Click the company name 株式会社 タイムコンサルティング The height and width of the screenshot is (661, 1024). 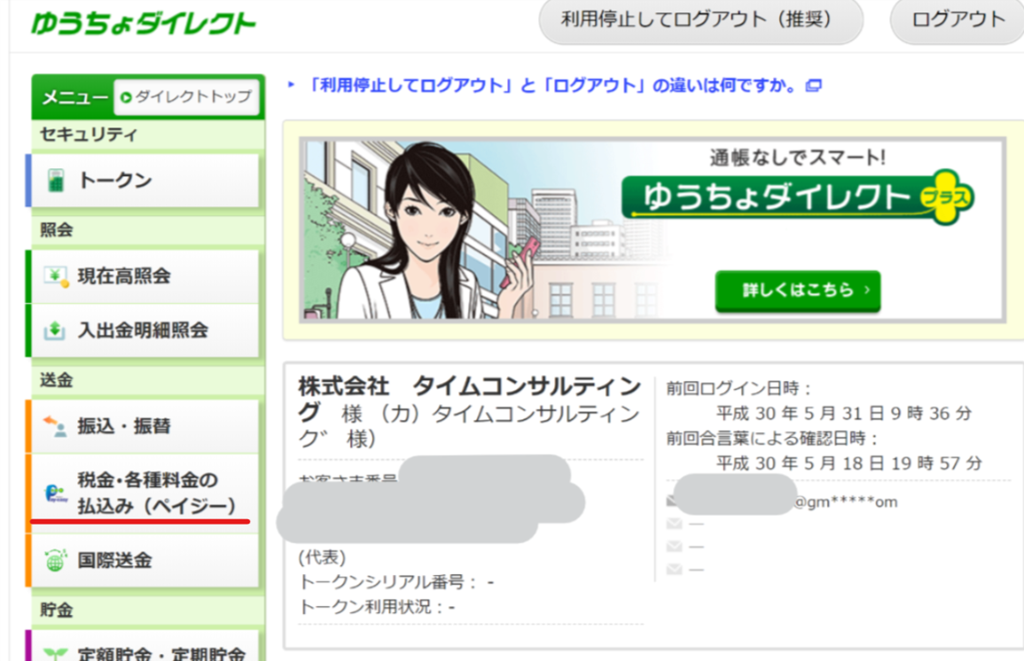click(469, 398)
